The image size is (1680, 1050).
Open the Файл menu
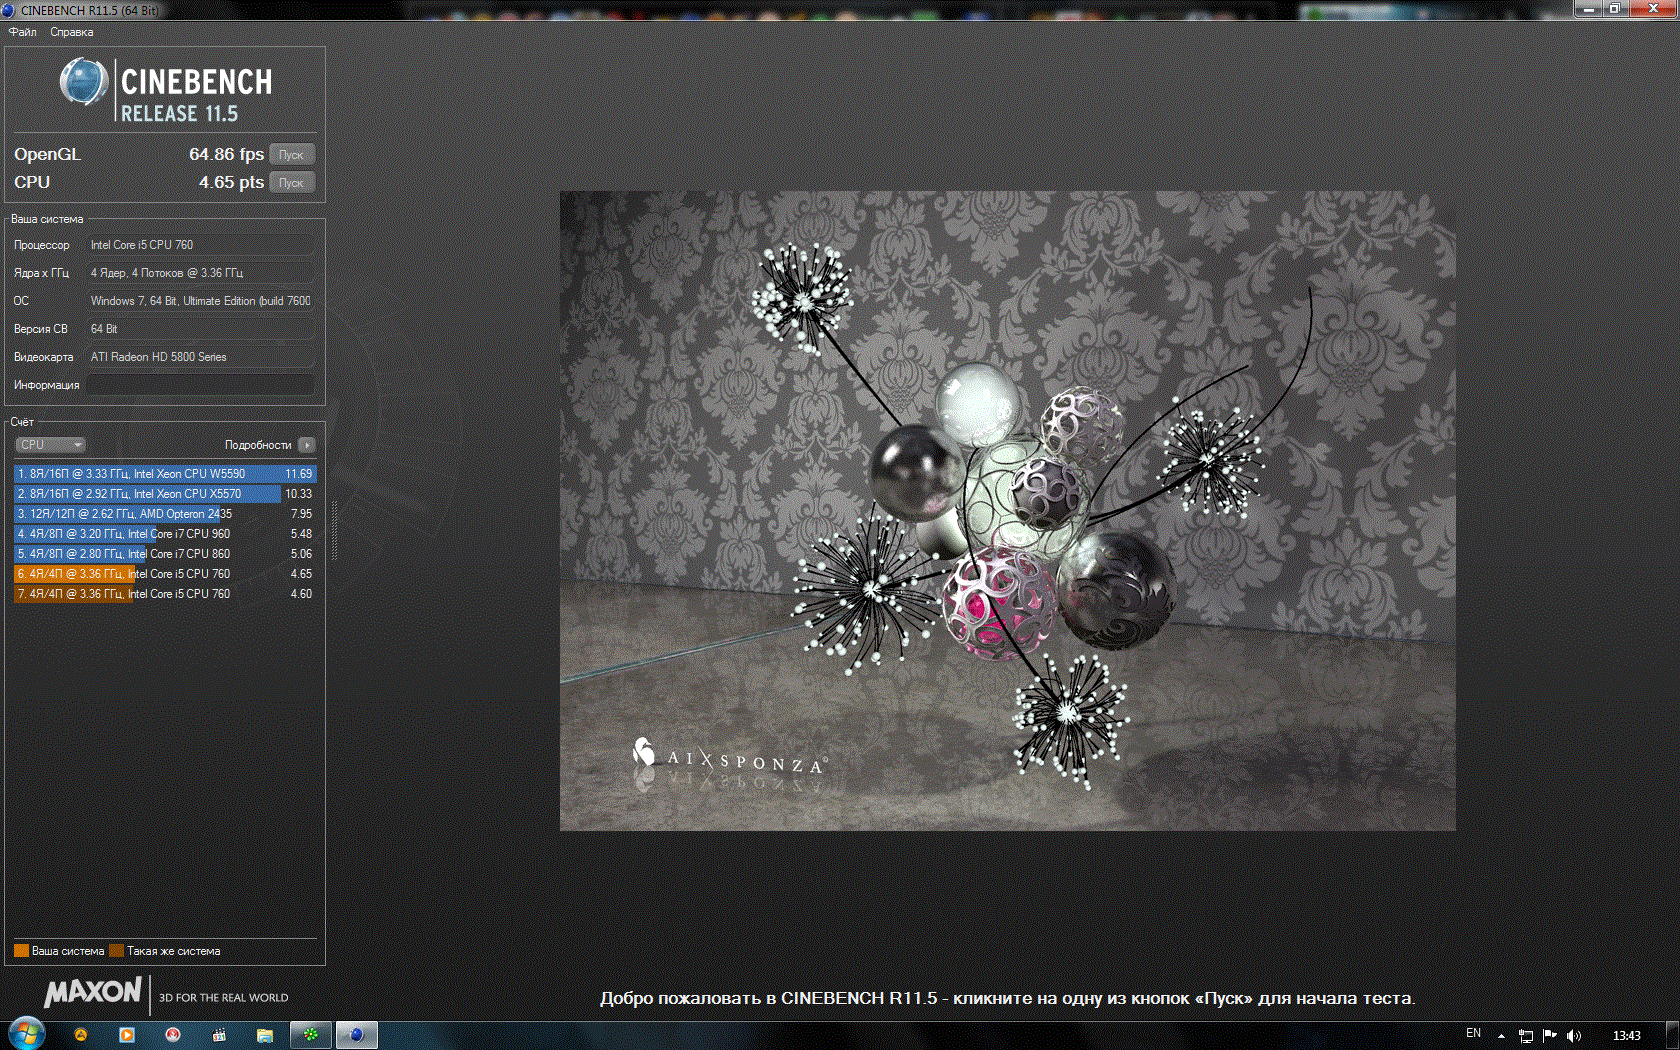point(23,32)
